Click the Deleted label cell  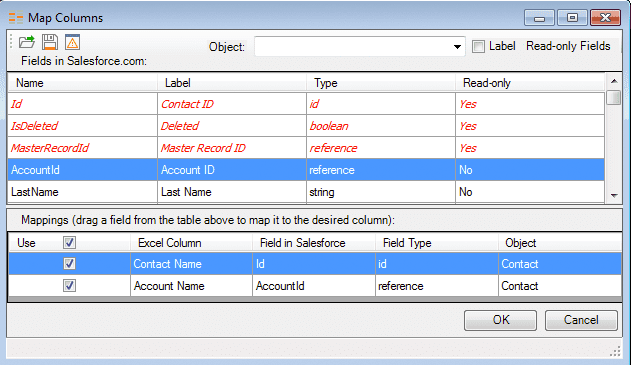point(232,126)
